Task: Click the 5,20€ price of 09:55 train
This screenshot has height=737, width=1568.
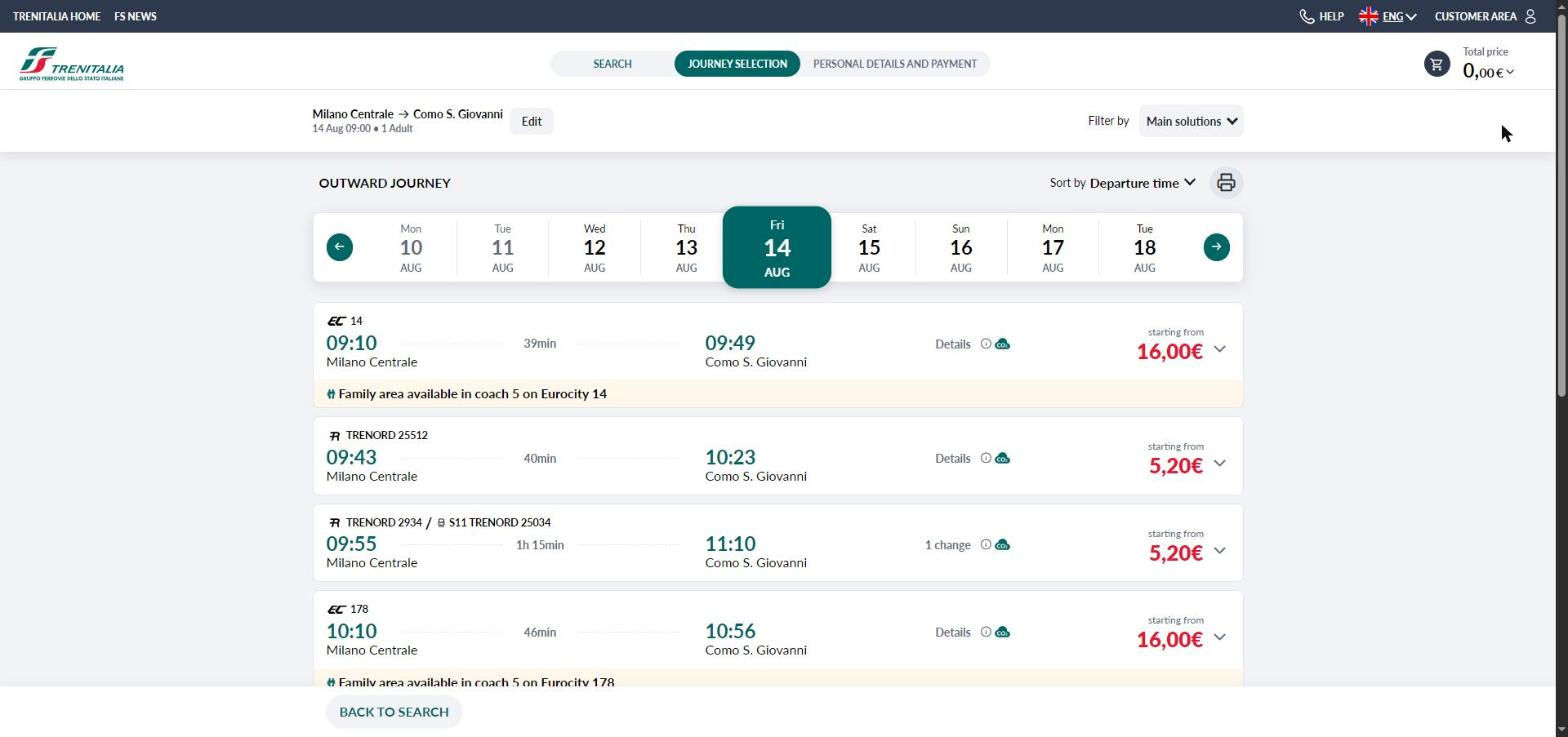Action: pyautogui.click(x=1176, y=552)
